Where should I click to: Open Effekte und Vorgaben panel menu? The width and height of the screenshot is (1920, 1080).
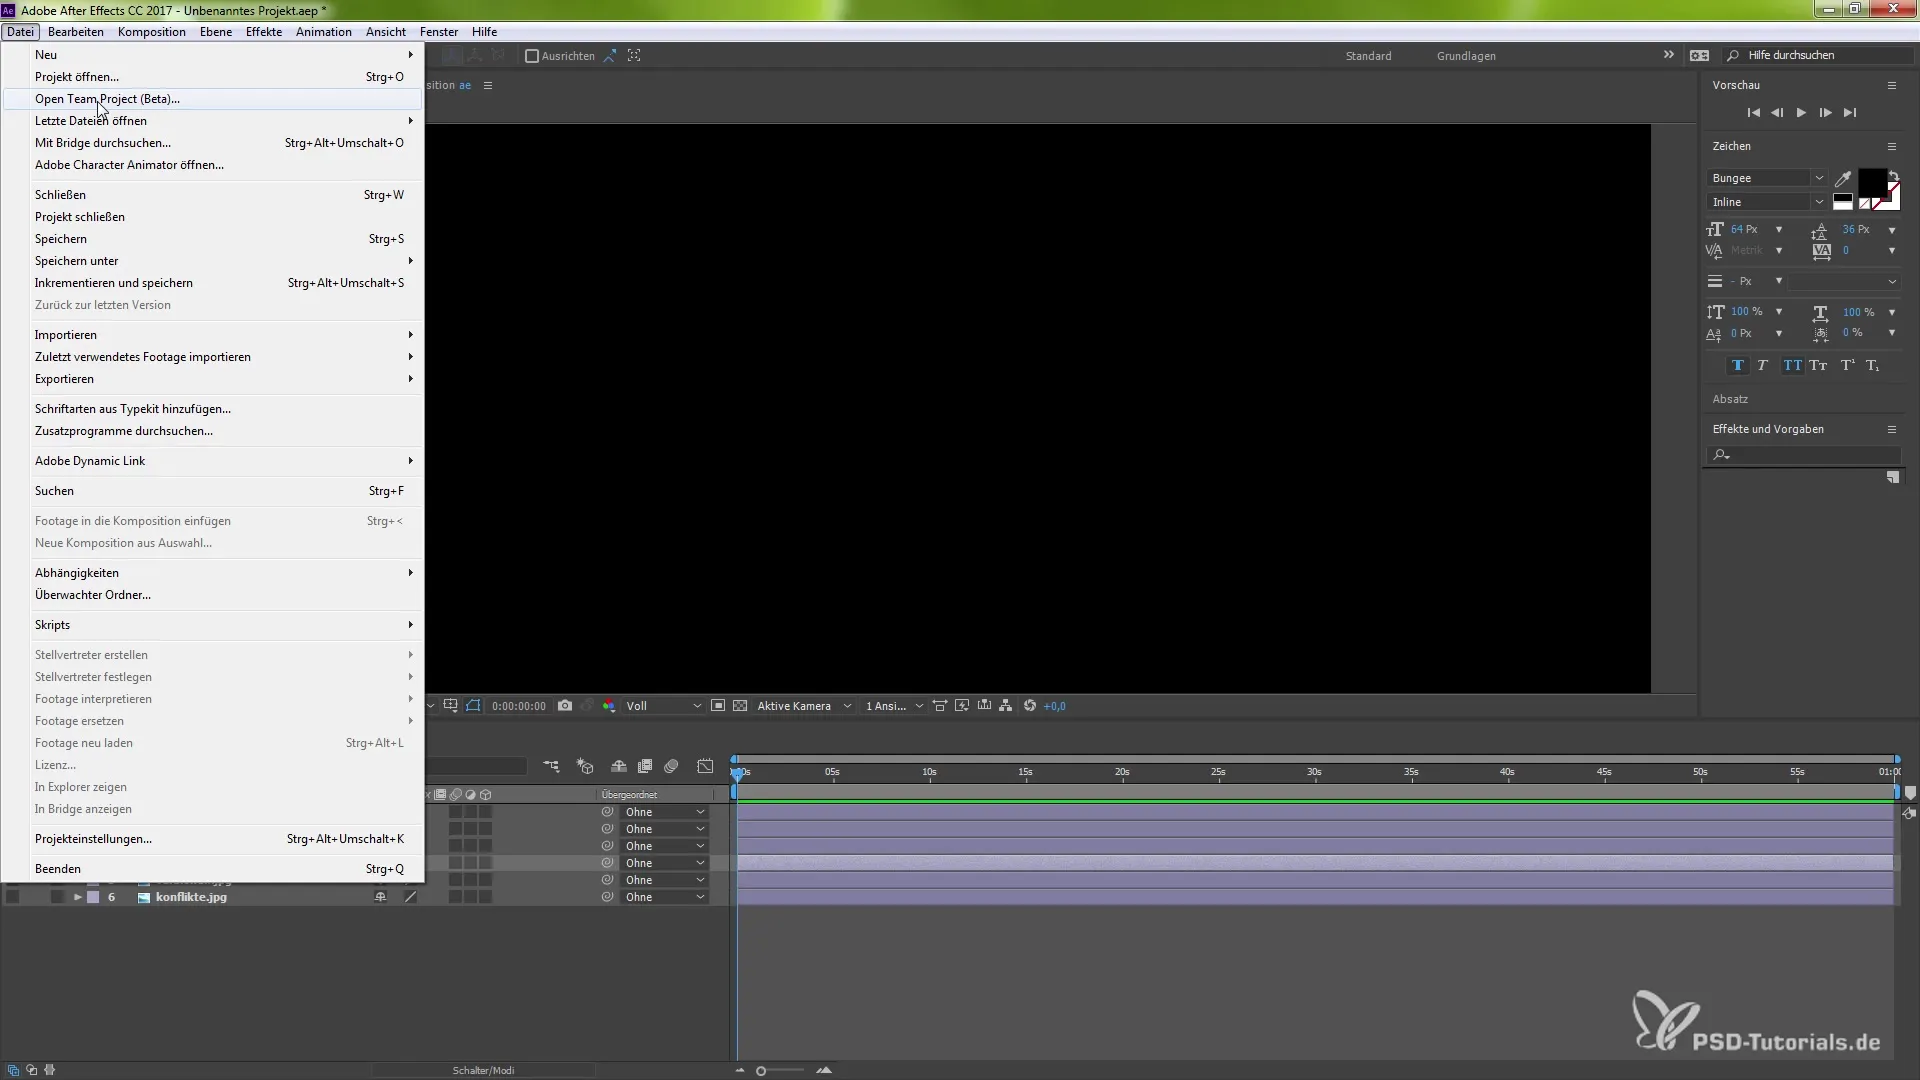[1892, 430]
